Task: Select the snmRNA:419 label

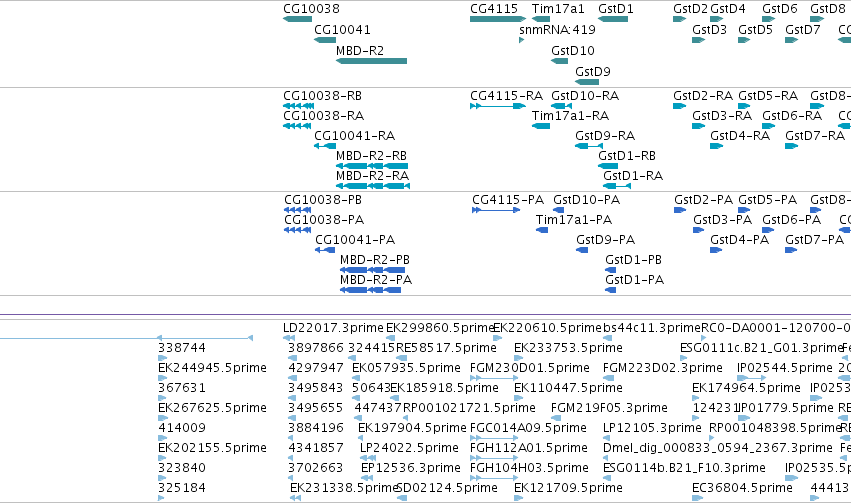Action: [x=557, y=30]
